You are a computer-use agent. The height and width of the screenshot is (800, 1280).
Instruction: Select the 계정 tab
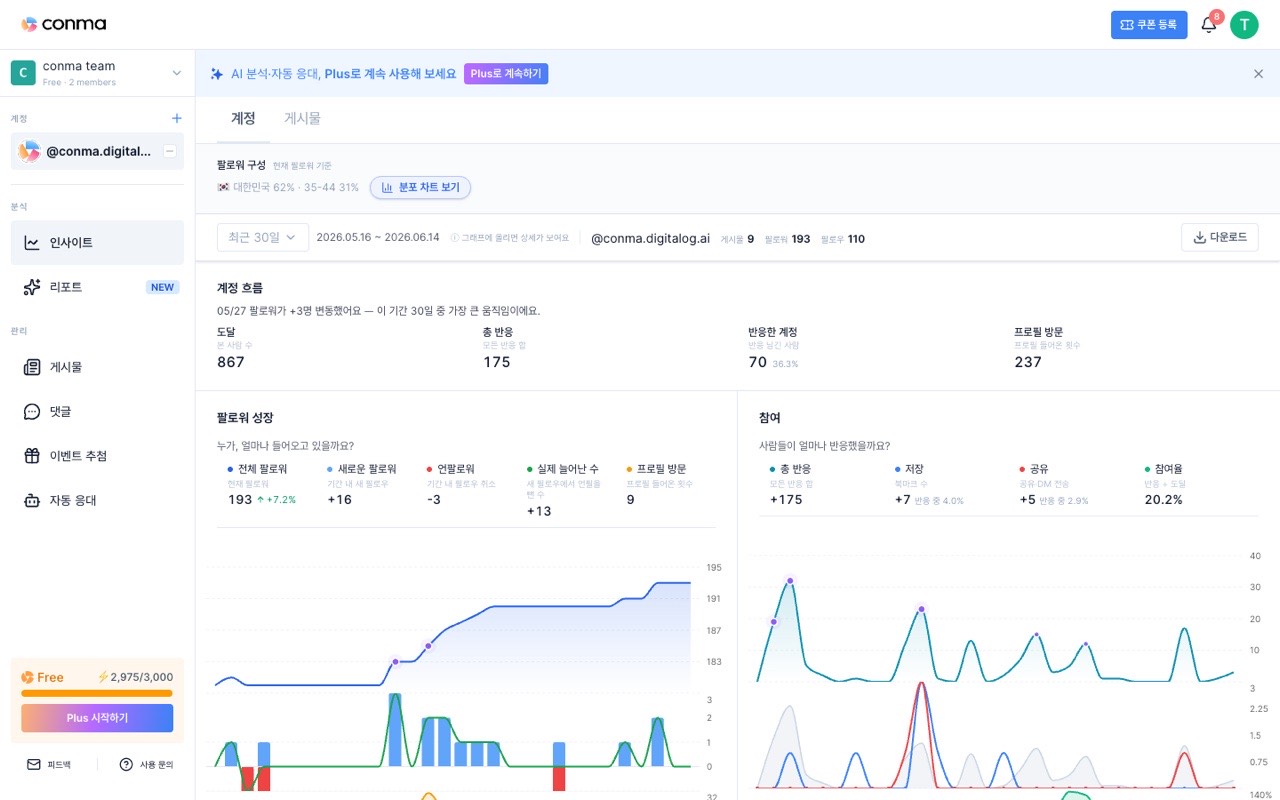(243, 118)
